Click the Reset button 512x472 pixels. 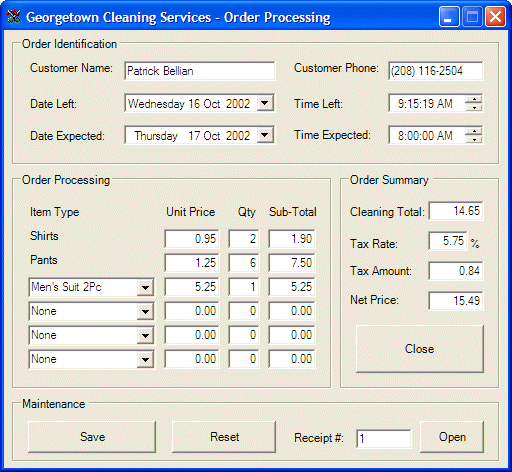pos(224,437)
